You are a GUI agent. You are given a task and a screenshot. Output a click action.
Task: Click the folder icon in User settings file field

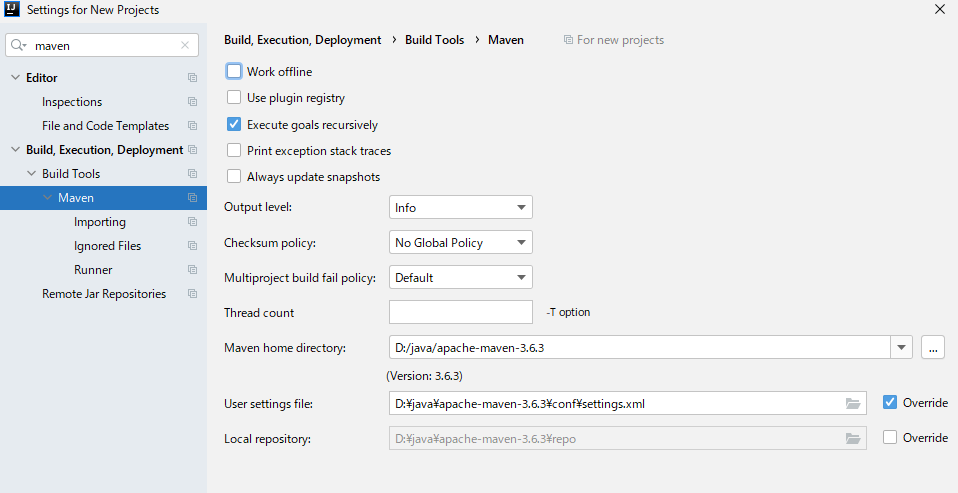pos(852,403)
